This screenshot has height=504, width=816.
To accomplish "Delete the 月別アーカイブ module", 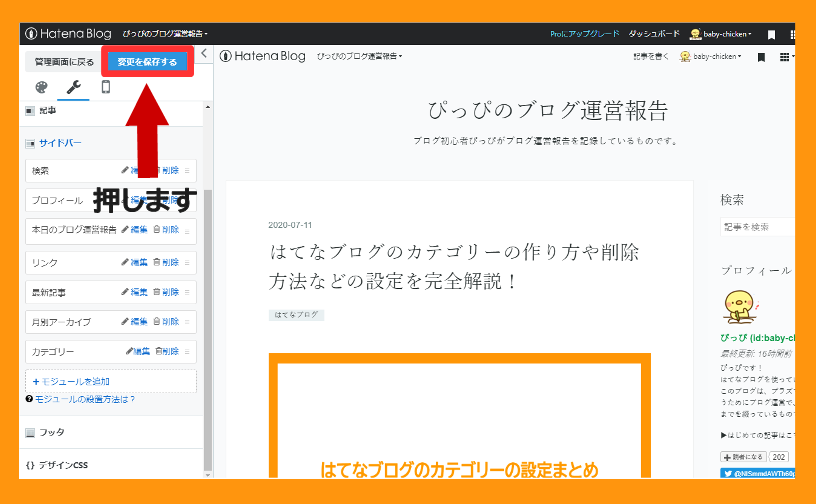I will 166,322.
